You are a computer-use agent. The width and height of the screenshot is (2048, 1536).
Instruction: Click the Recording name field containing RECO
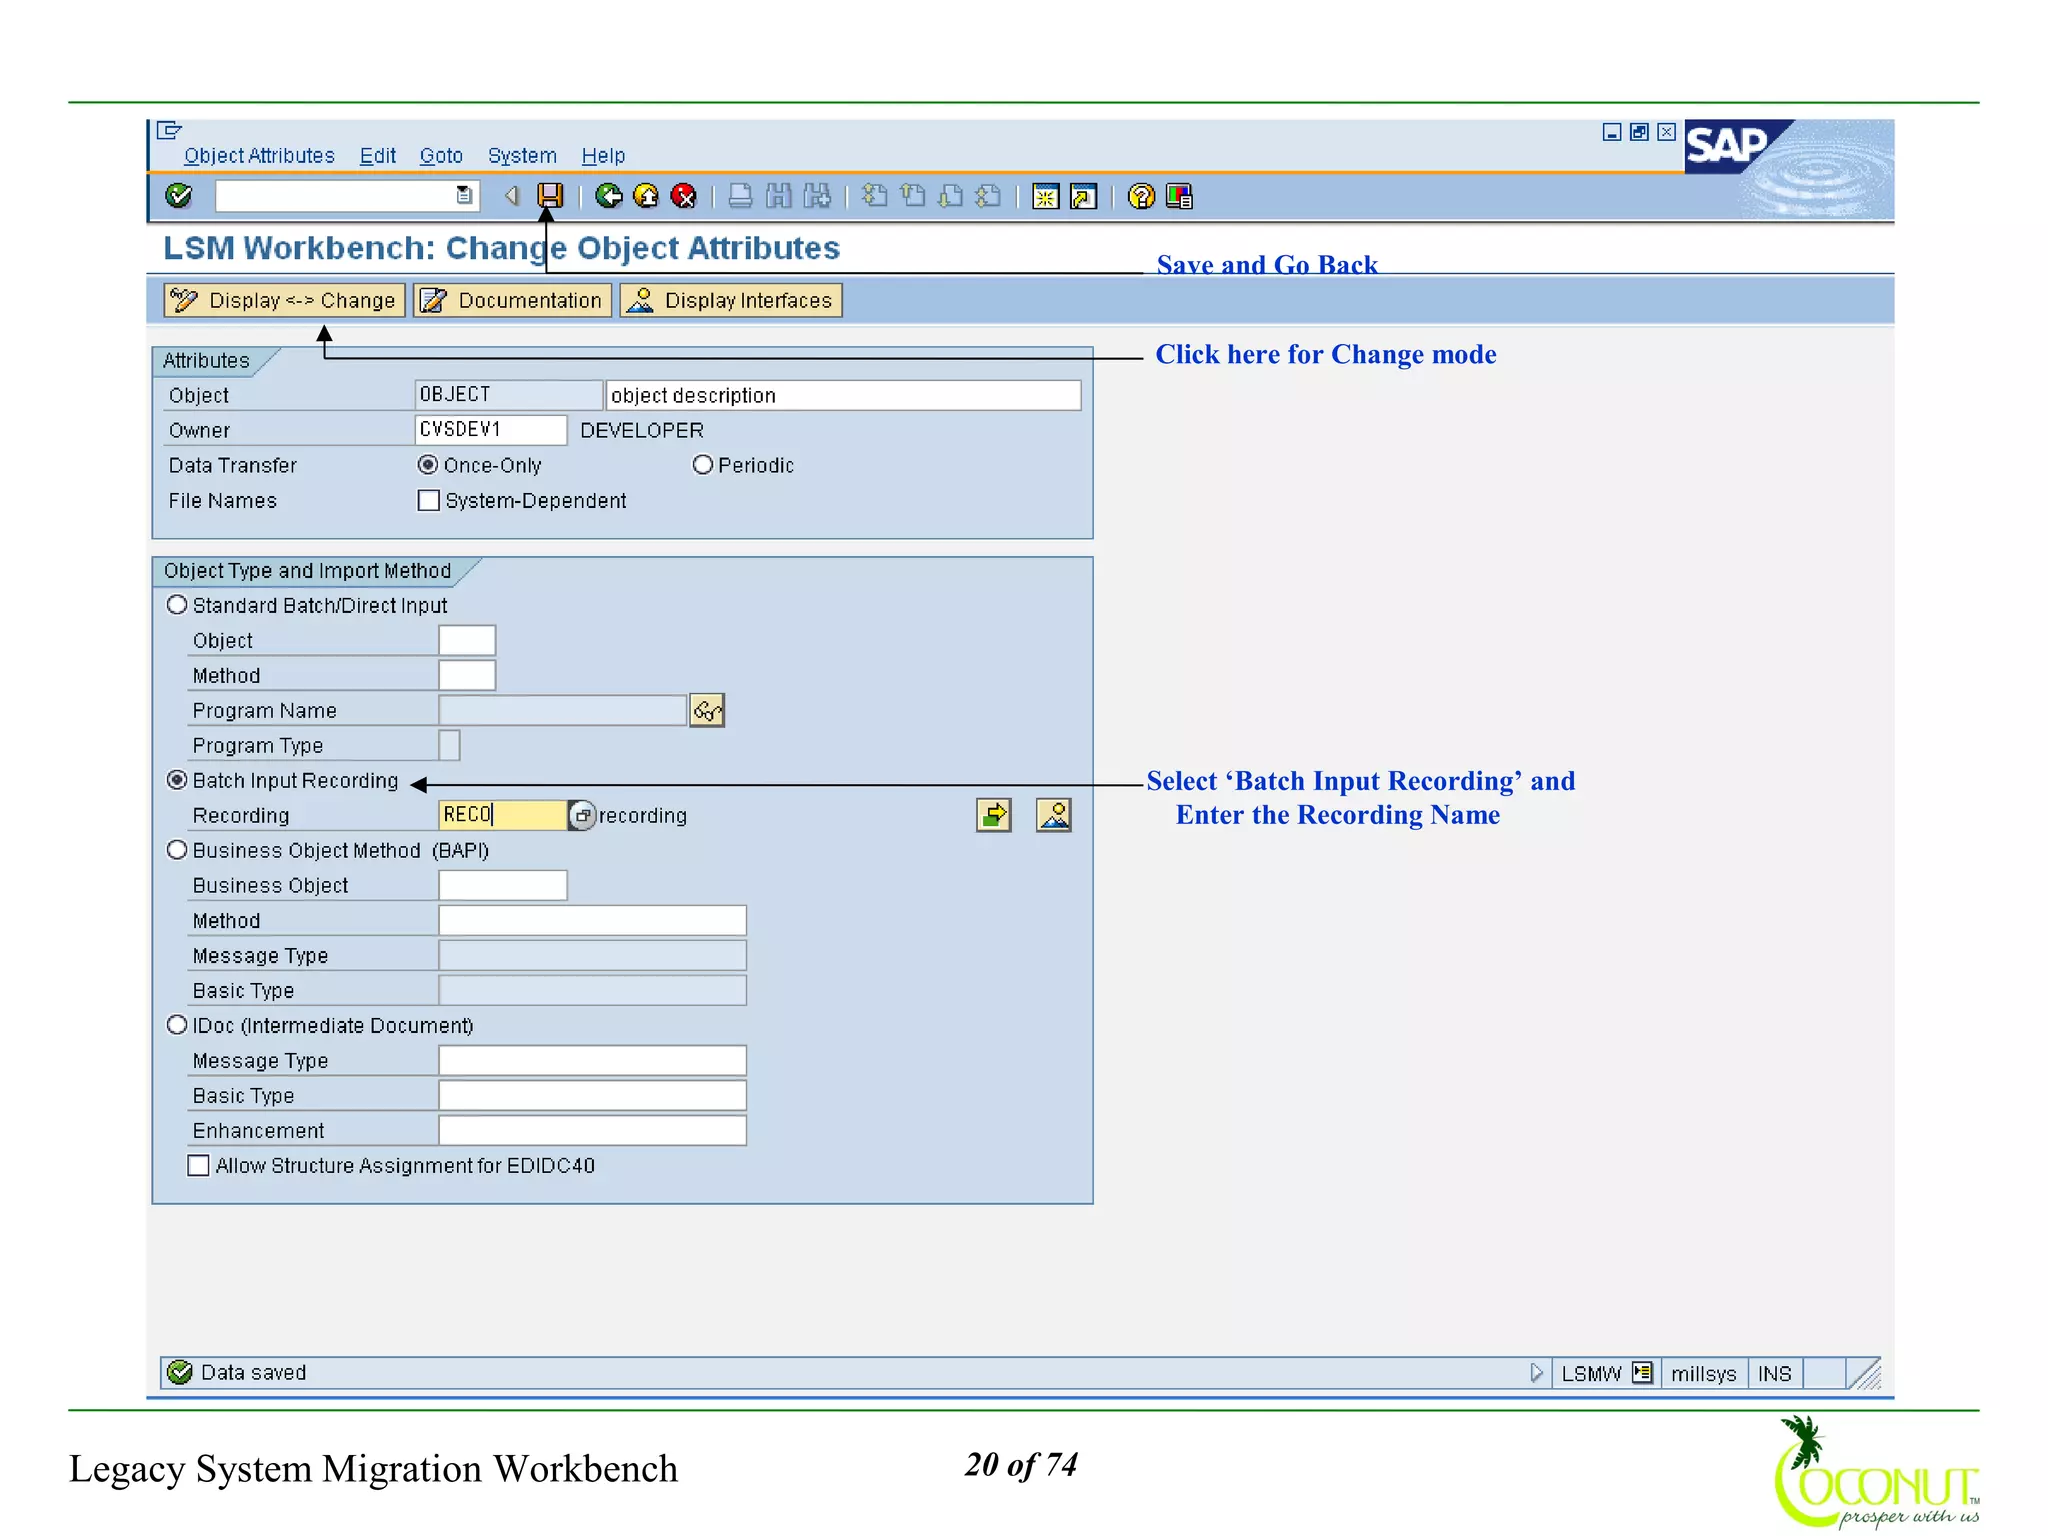click(x=503, y=815)
